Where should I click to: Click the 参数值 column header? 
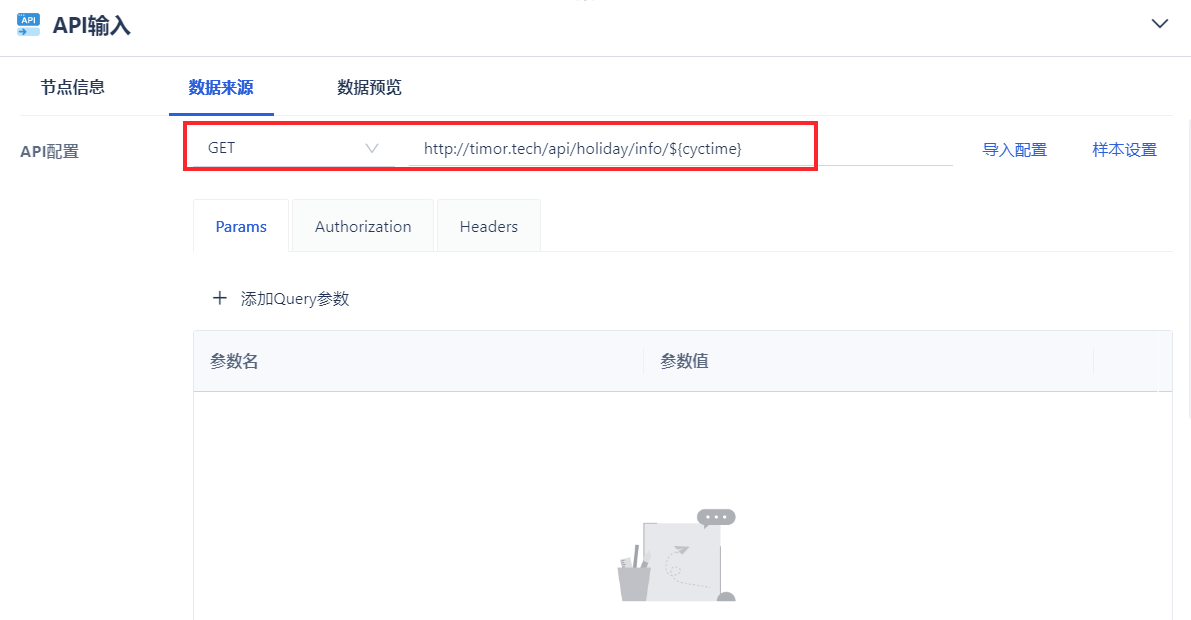coord(684,361)
